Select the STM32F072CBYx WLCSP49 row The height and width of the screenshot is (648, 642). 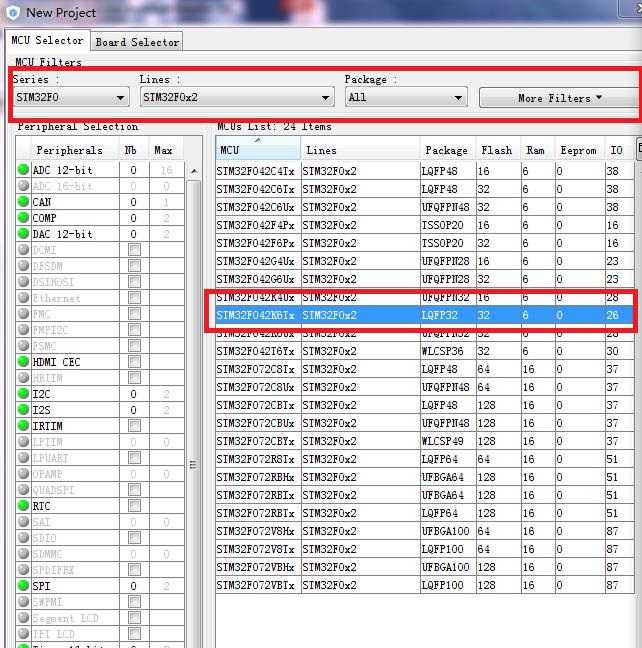coord(425,441)
